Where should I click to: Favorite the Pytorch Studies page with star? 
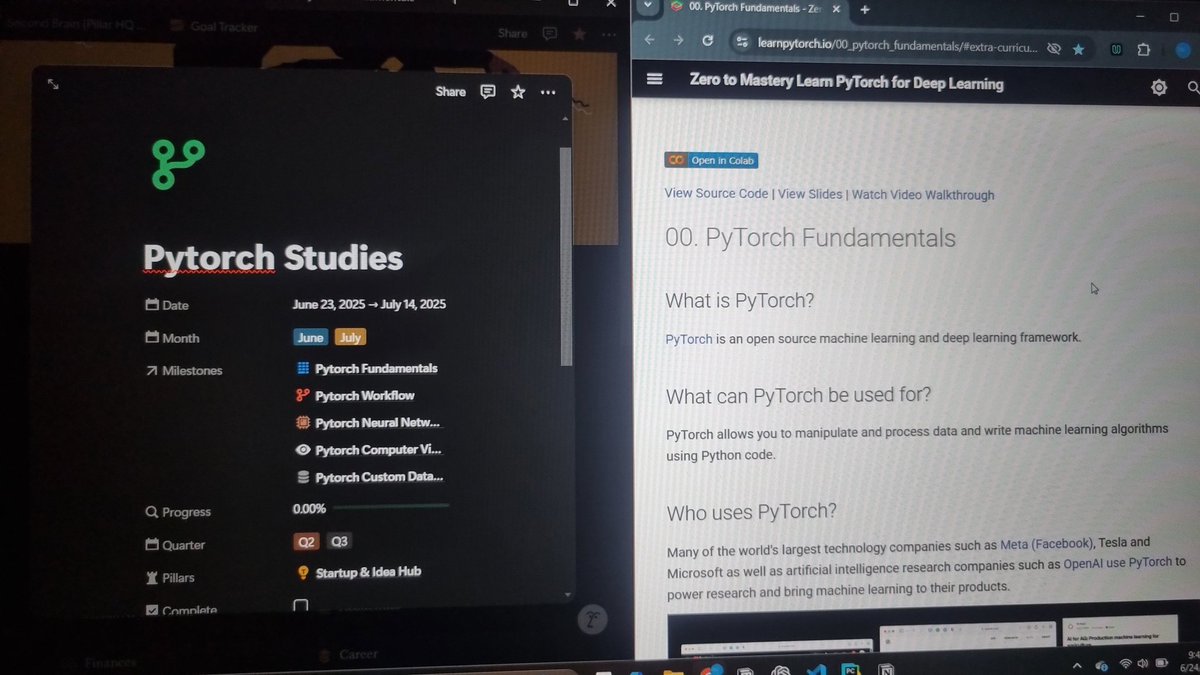[x=517, y=92]
